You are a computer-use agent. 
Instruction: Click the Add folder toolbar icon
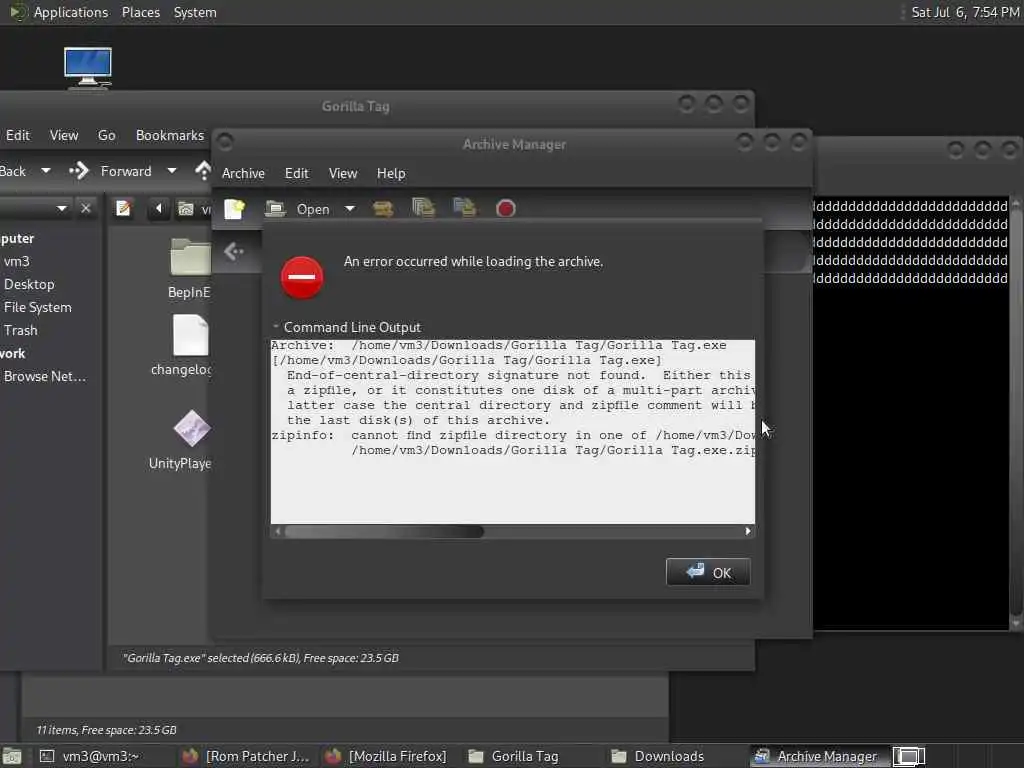click(x=464, y=208)
